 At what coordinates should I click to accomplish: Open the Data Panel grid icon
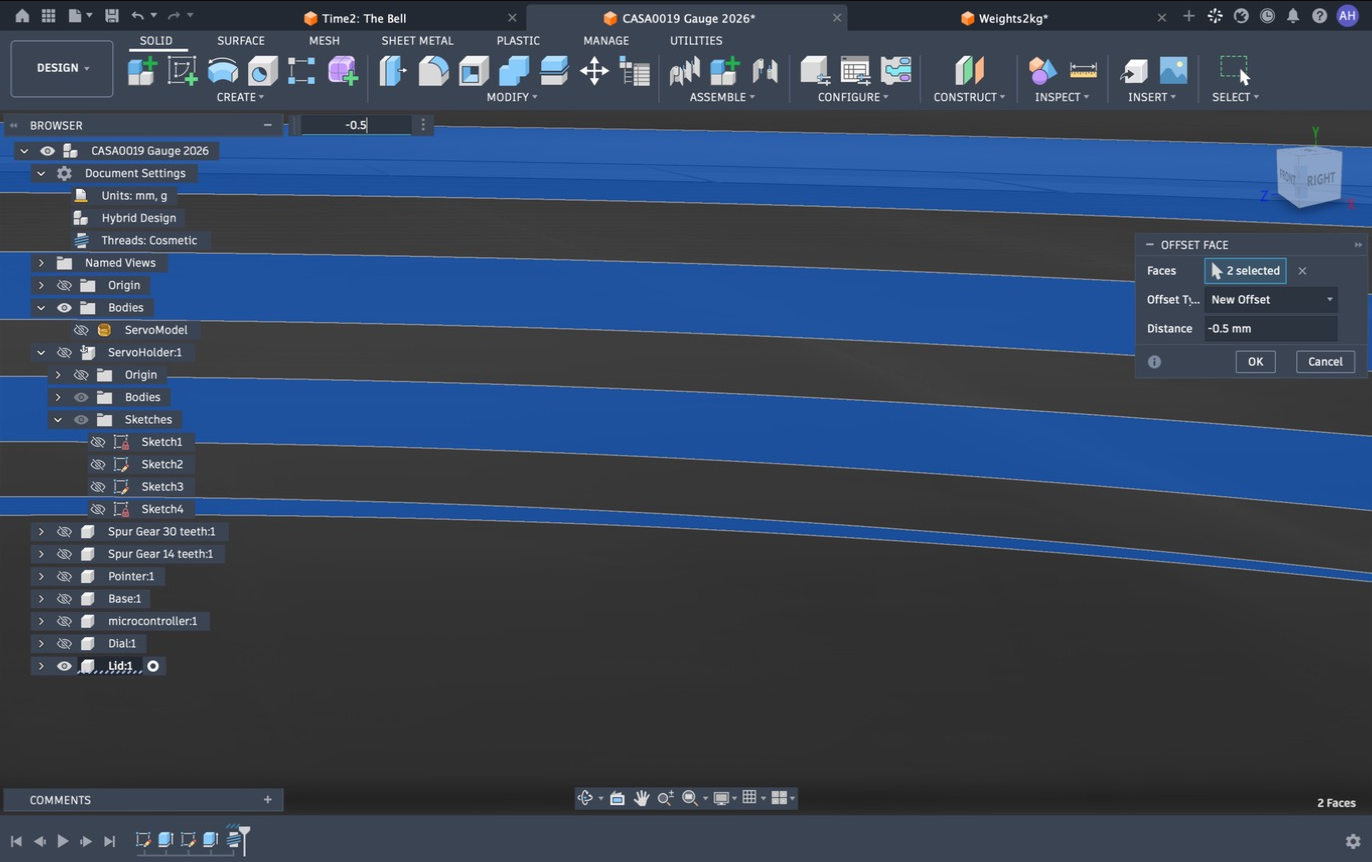coord(48,17)
